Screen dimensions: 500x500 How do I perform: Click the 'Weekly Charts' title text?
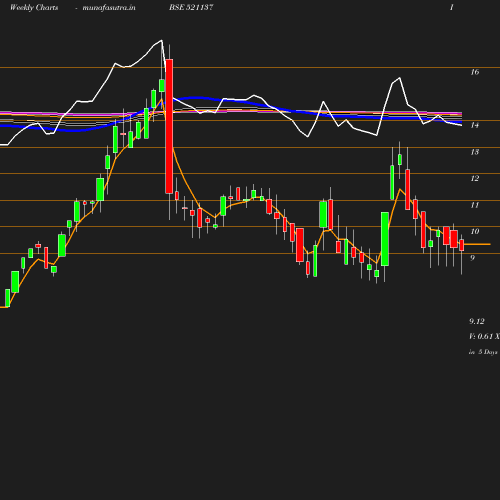pos(34,8)
